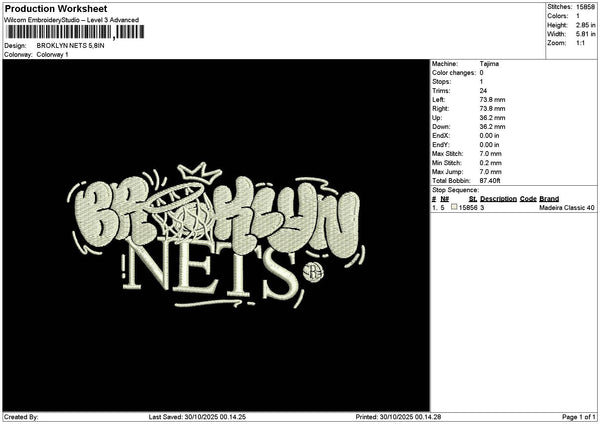Screen dimensions: 600x424
Task: Click 'Wilcom EmbroideryStudio – Level 3 Advanced' text
Action: (71, 20)
